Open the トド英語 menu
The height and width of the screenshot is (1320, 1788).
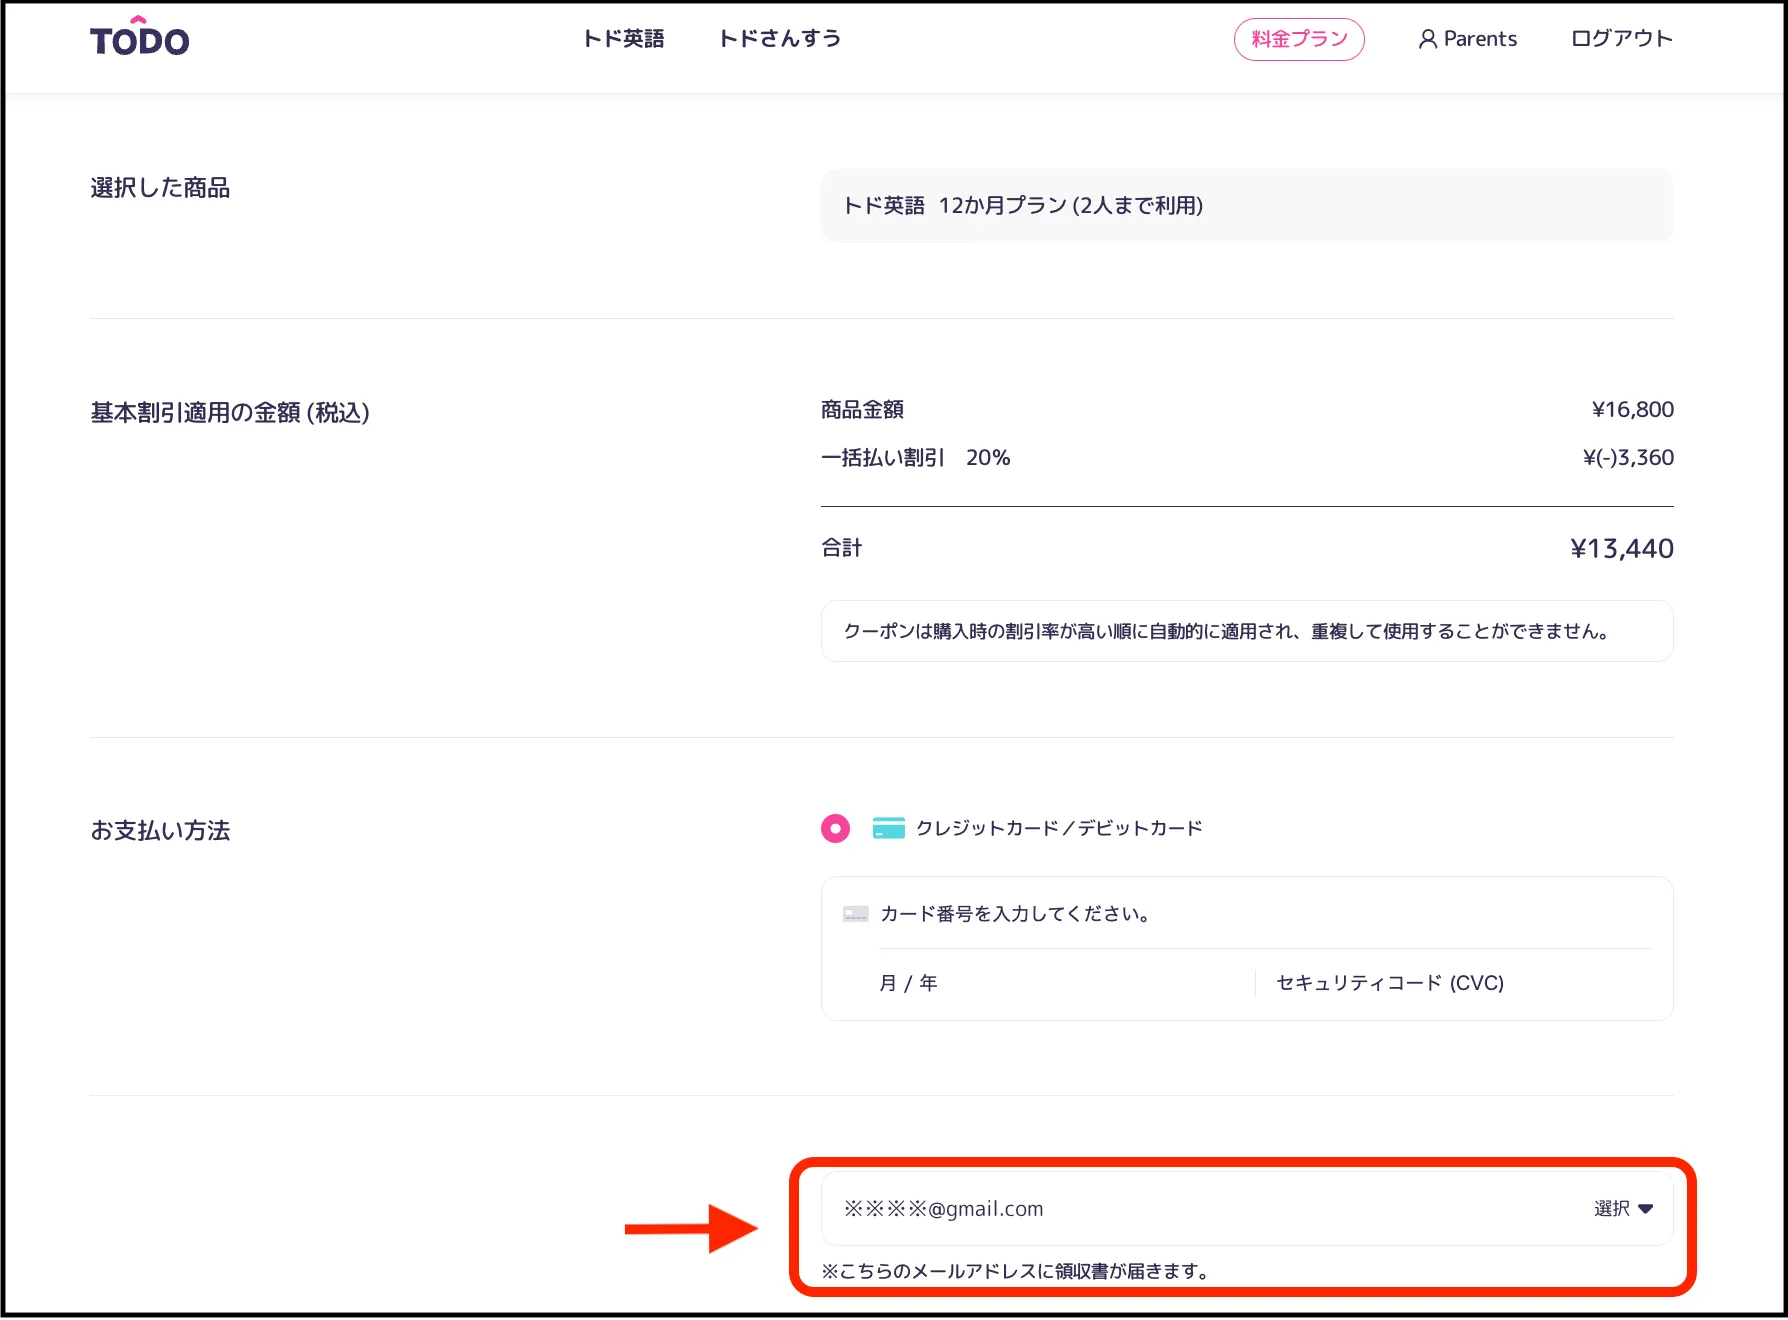tap(624, 39)
